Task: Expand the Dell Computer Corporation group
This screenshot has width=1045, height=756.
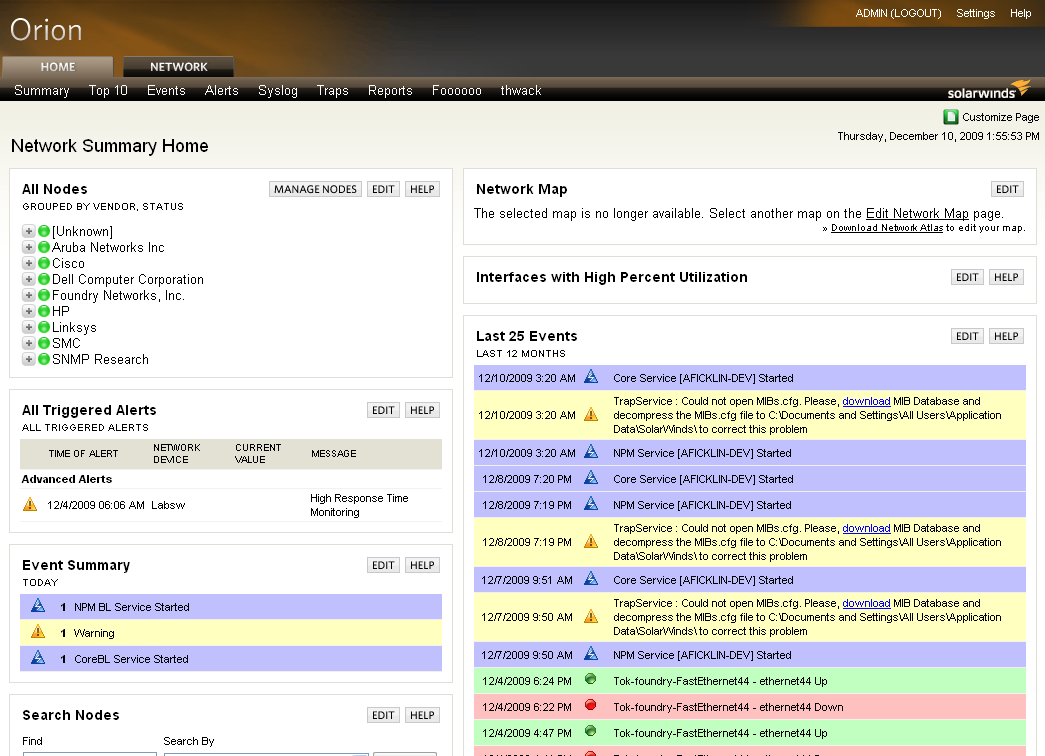Action: coord(29,280)
